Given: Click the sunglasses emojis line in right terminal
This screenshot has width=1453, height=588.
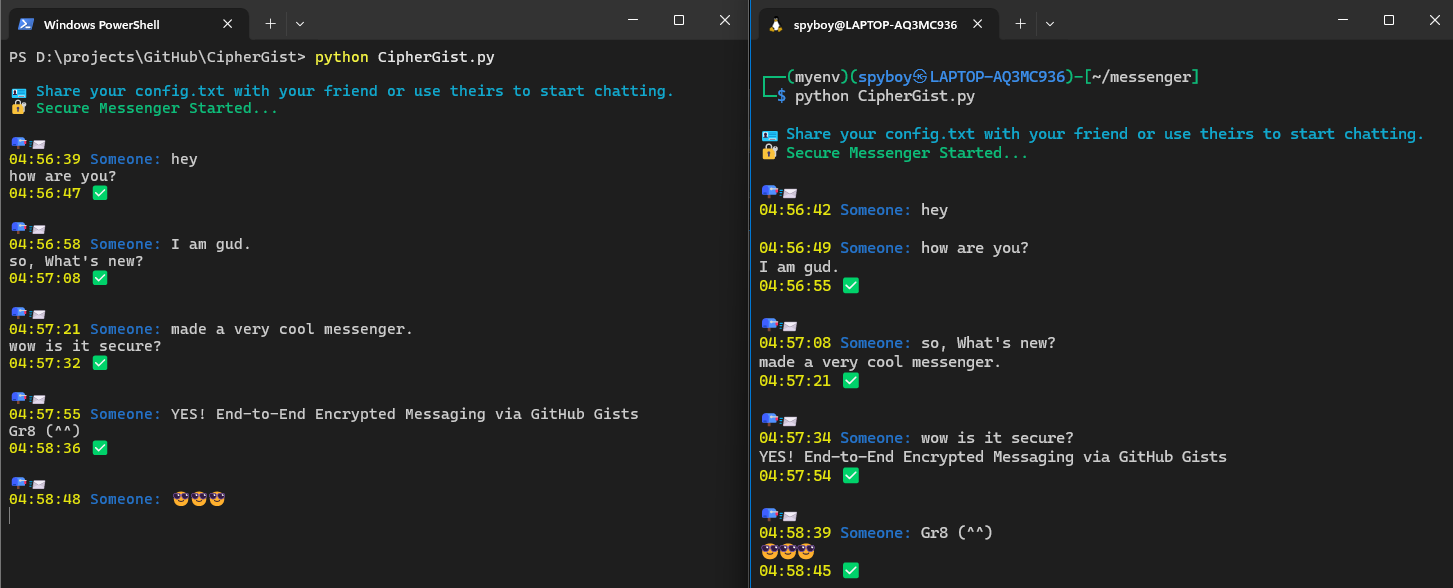Looking at the screenshot, I should point(787,552).
